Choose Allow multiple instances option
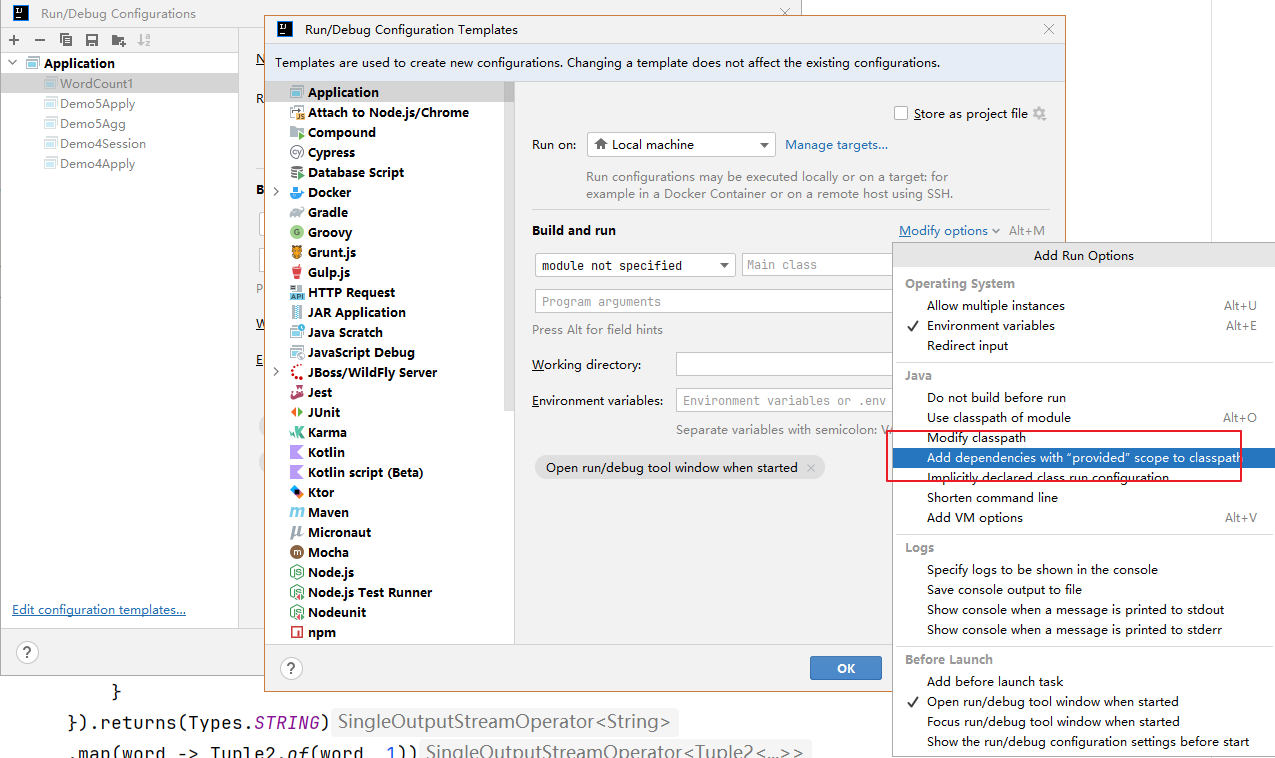 tap(1083, 306)
